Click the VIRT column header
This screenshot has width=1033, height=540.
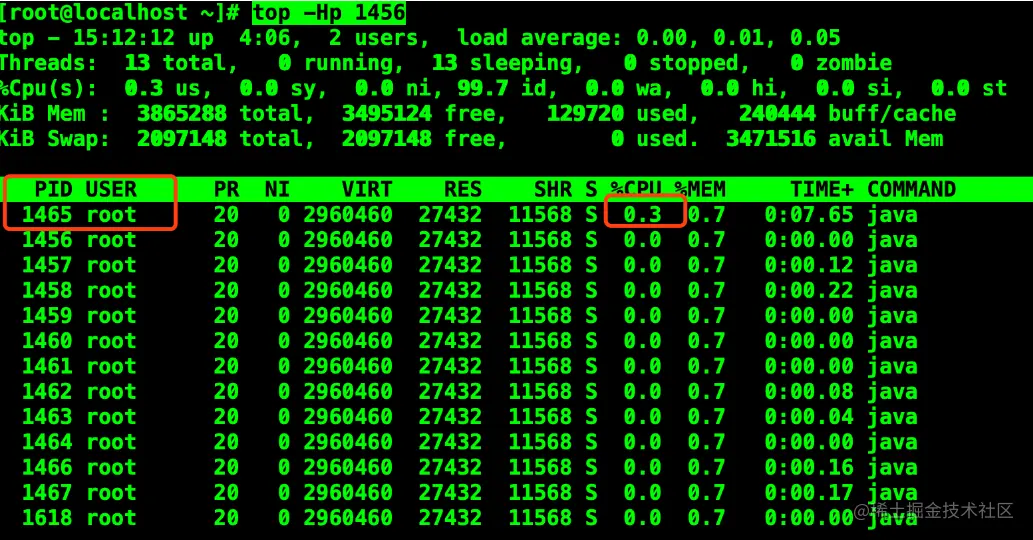pyautogui.click(x=367, y=189)
